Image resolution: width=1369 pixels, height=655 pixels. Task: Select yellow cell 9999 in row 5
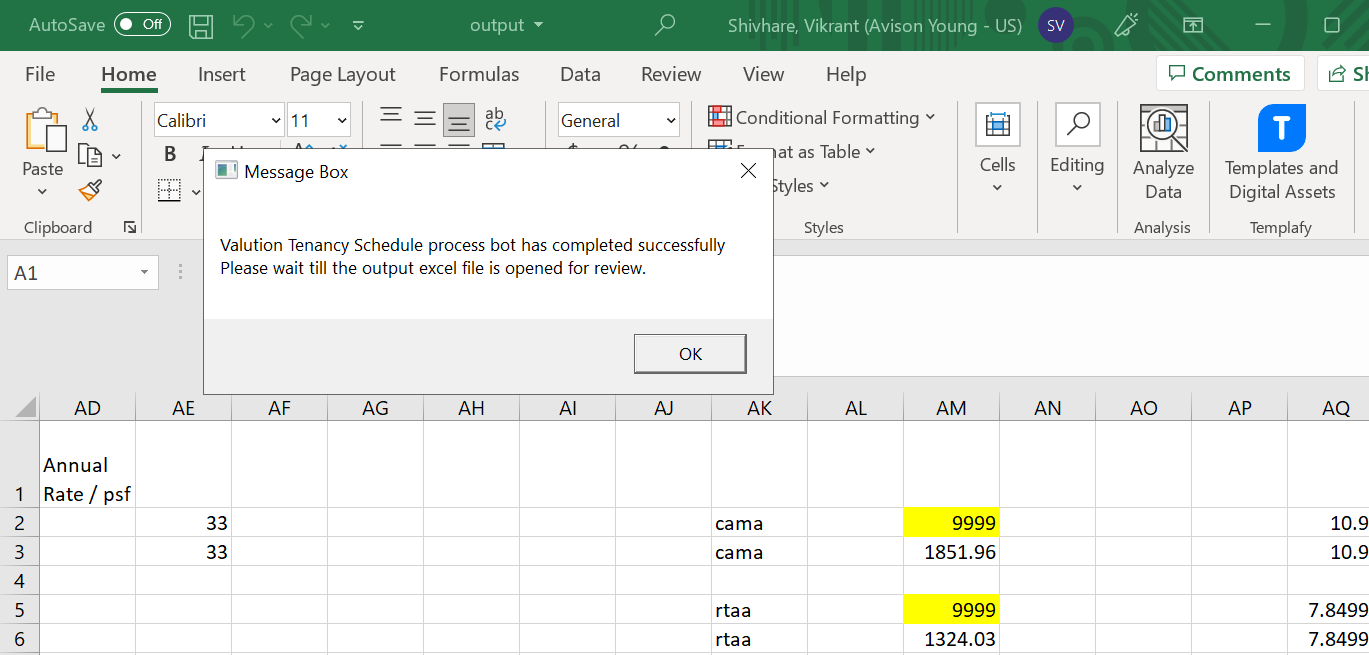click(951, 610)
